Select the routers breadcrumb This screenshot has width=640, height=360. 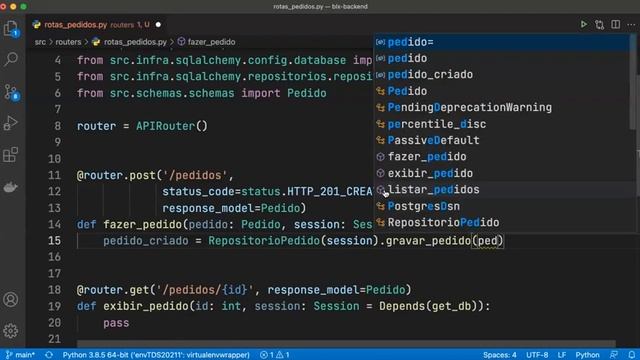point(68,42)
